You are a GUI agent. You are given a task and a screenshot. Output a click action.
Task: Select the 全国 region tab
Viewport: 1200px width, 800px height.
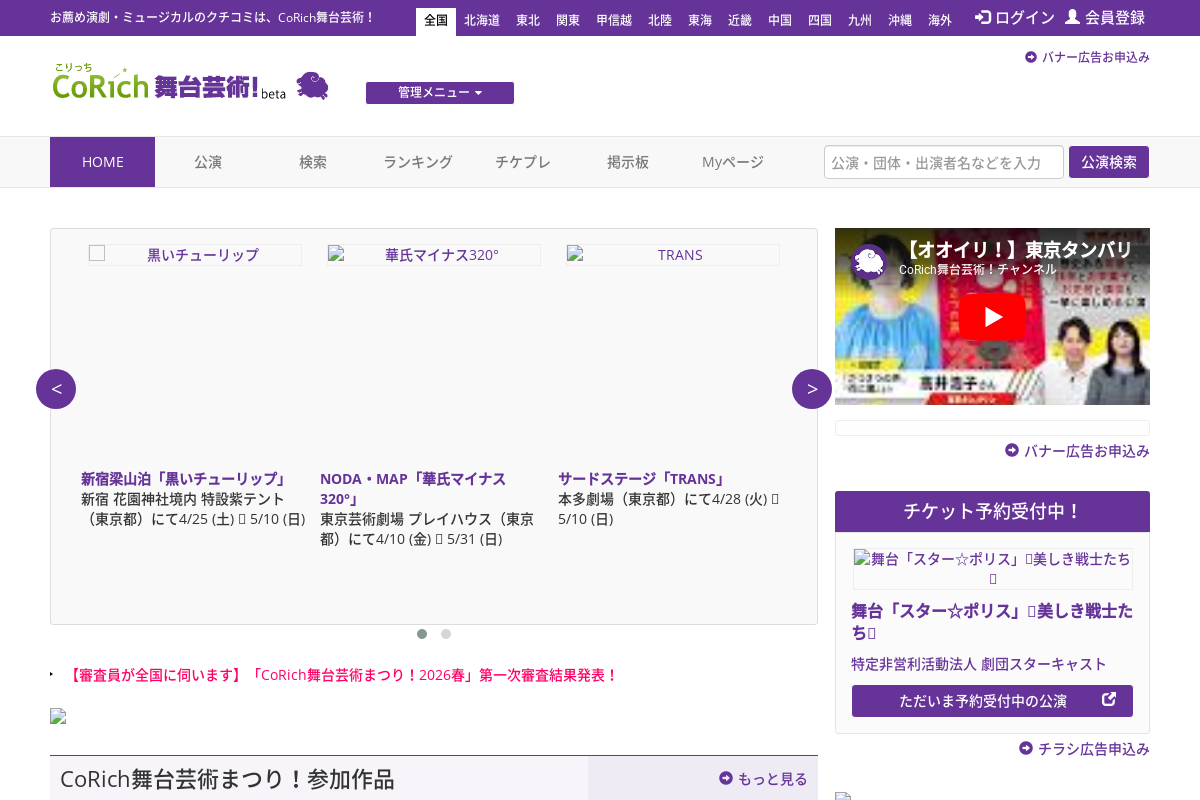436,21
